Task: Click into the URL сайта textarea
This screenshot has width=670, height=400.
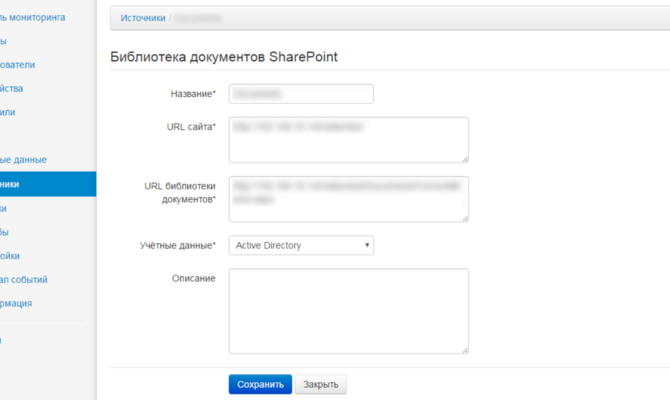Action: click(348, 140)
